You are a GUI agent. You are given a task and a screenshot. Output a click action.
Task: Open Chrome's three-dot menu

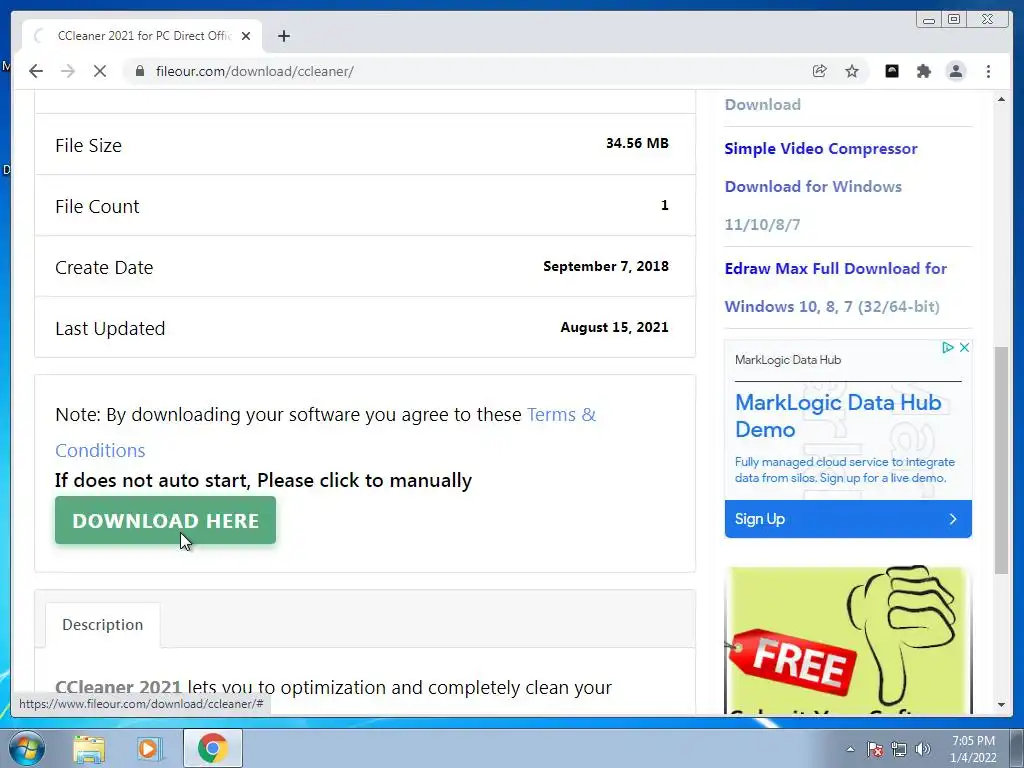(988, 71)
